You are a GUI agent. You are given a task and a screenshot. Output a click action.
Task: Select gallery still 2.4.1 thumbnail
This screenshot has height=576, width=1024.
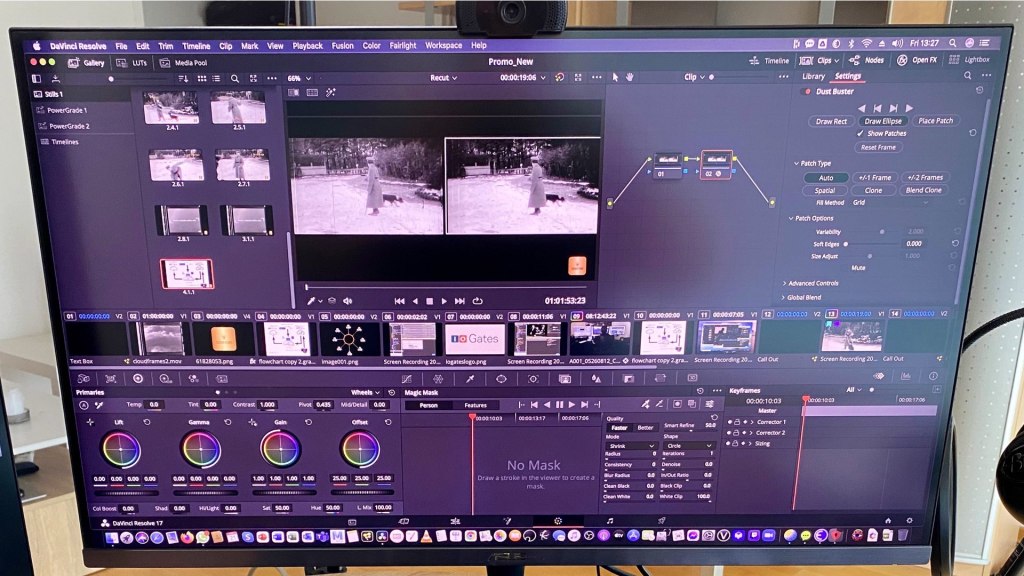[171, 108]
